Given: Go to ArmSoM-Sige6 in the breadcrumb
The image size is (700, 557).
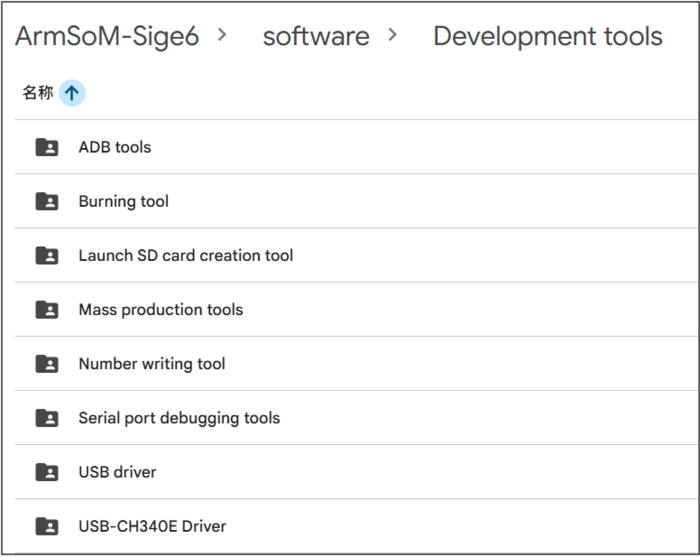Looking at the screenshot, I should click(107, 37).
